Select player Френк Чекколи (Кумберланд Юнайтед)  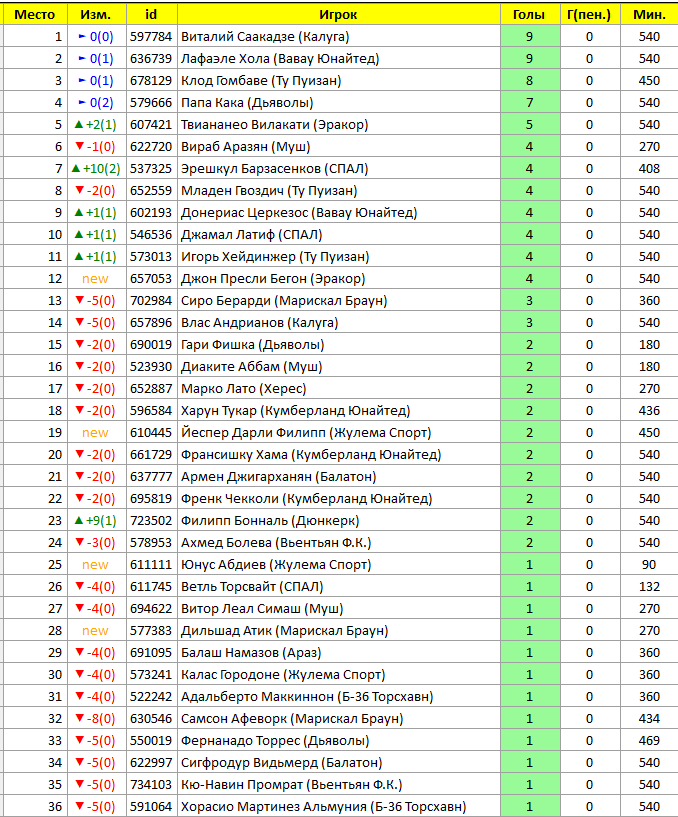[306, 499]
